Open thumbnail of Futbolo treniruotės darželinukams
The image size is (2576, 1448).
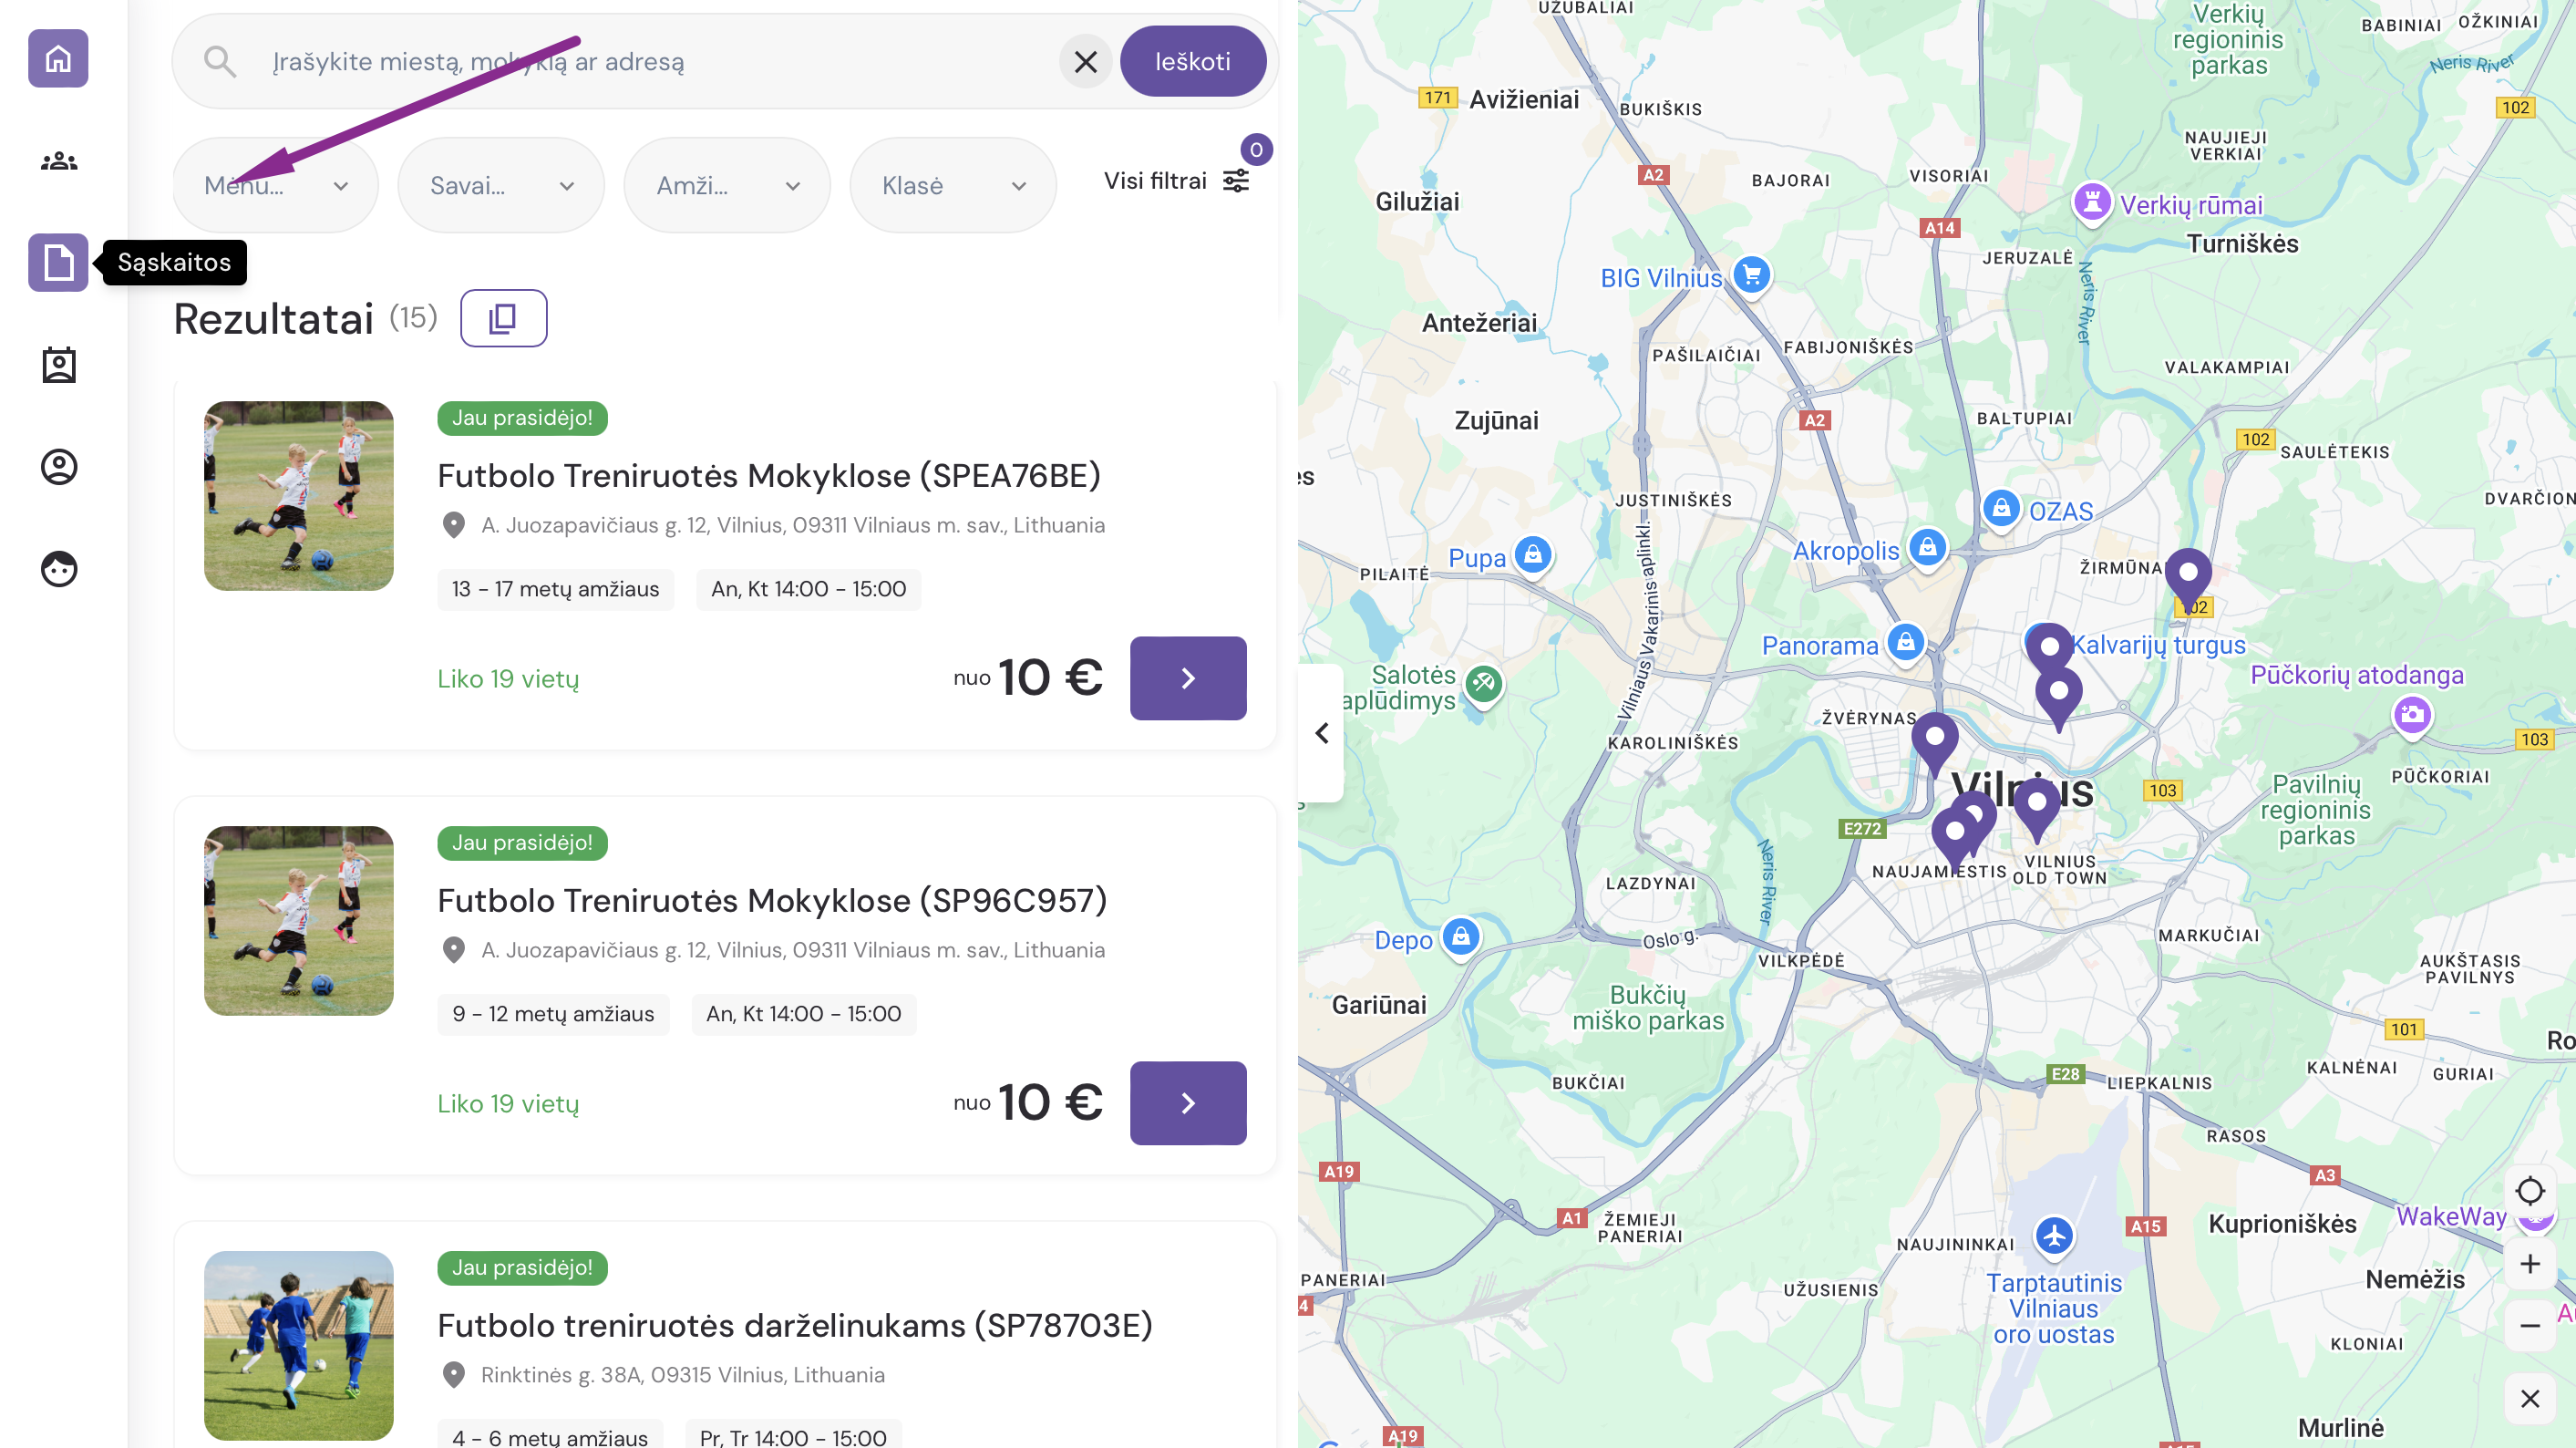click(299, 1346)
